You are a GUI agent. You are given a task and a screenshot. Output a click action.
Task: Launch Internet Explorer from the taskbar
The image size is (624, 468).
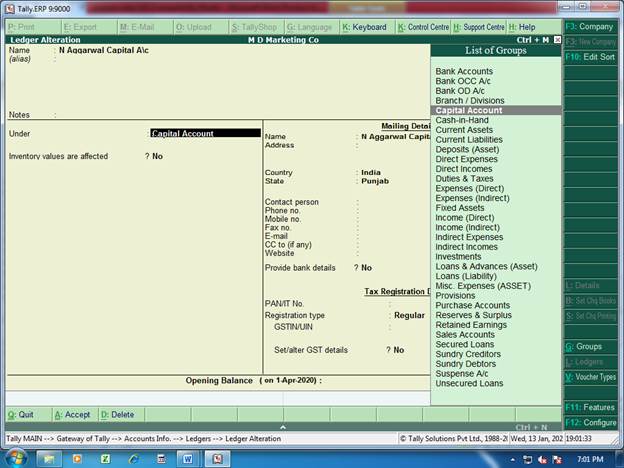point(134,459)
